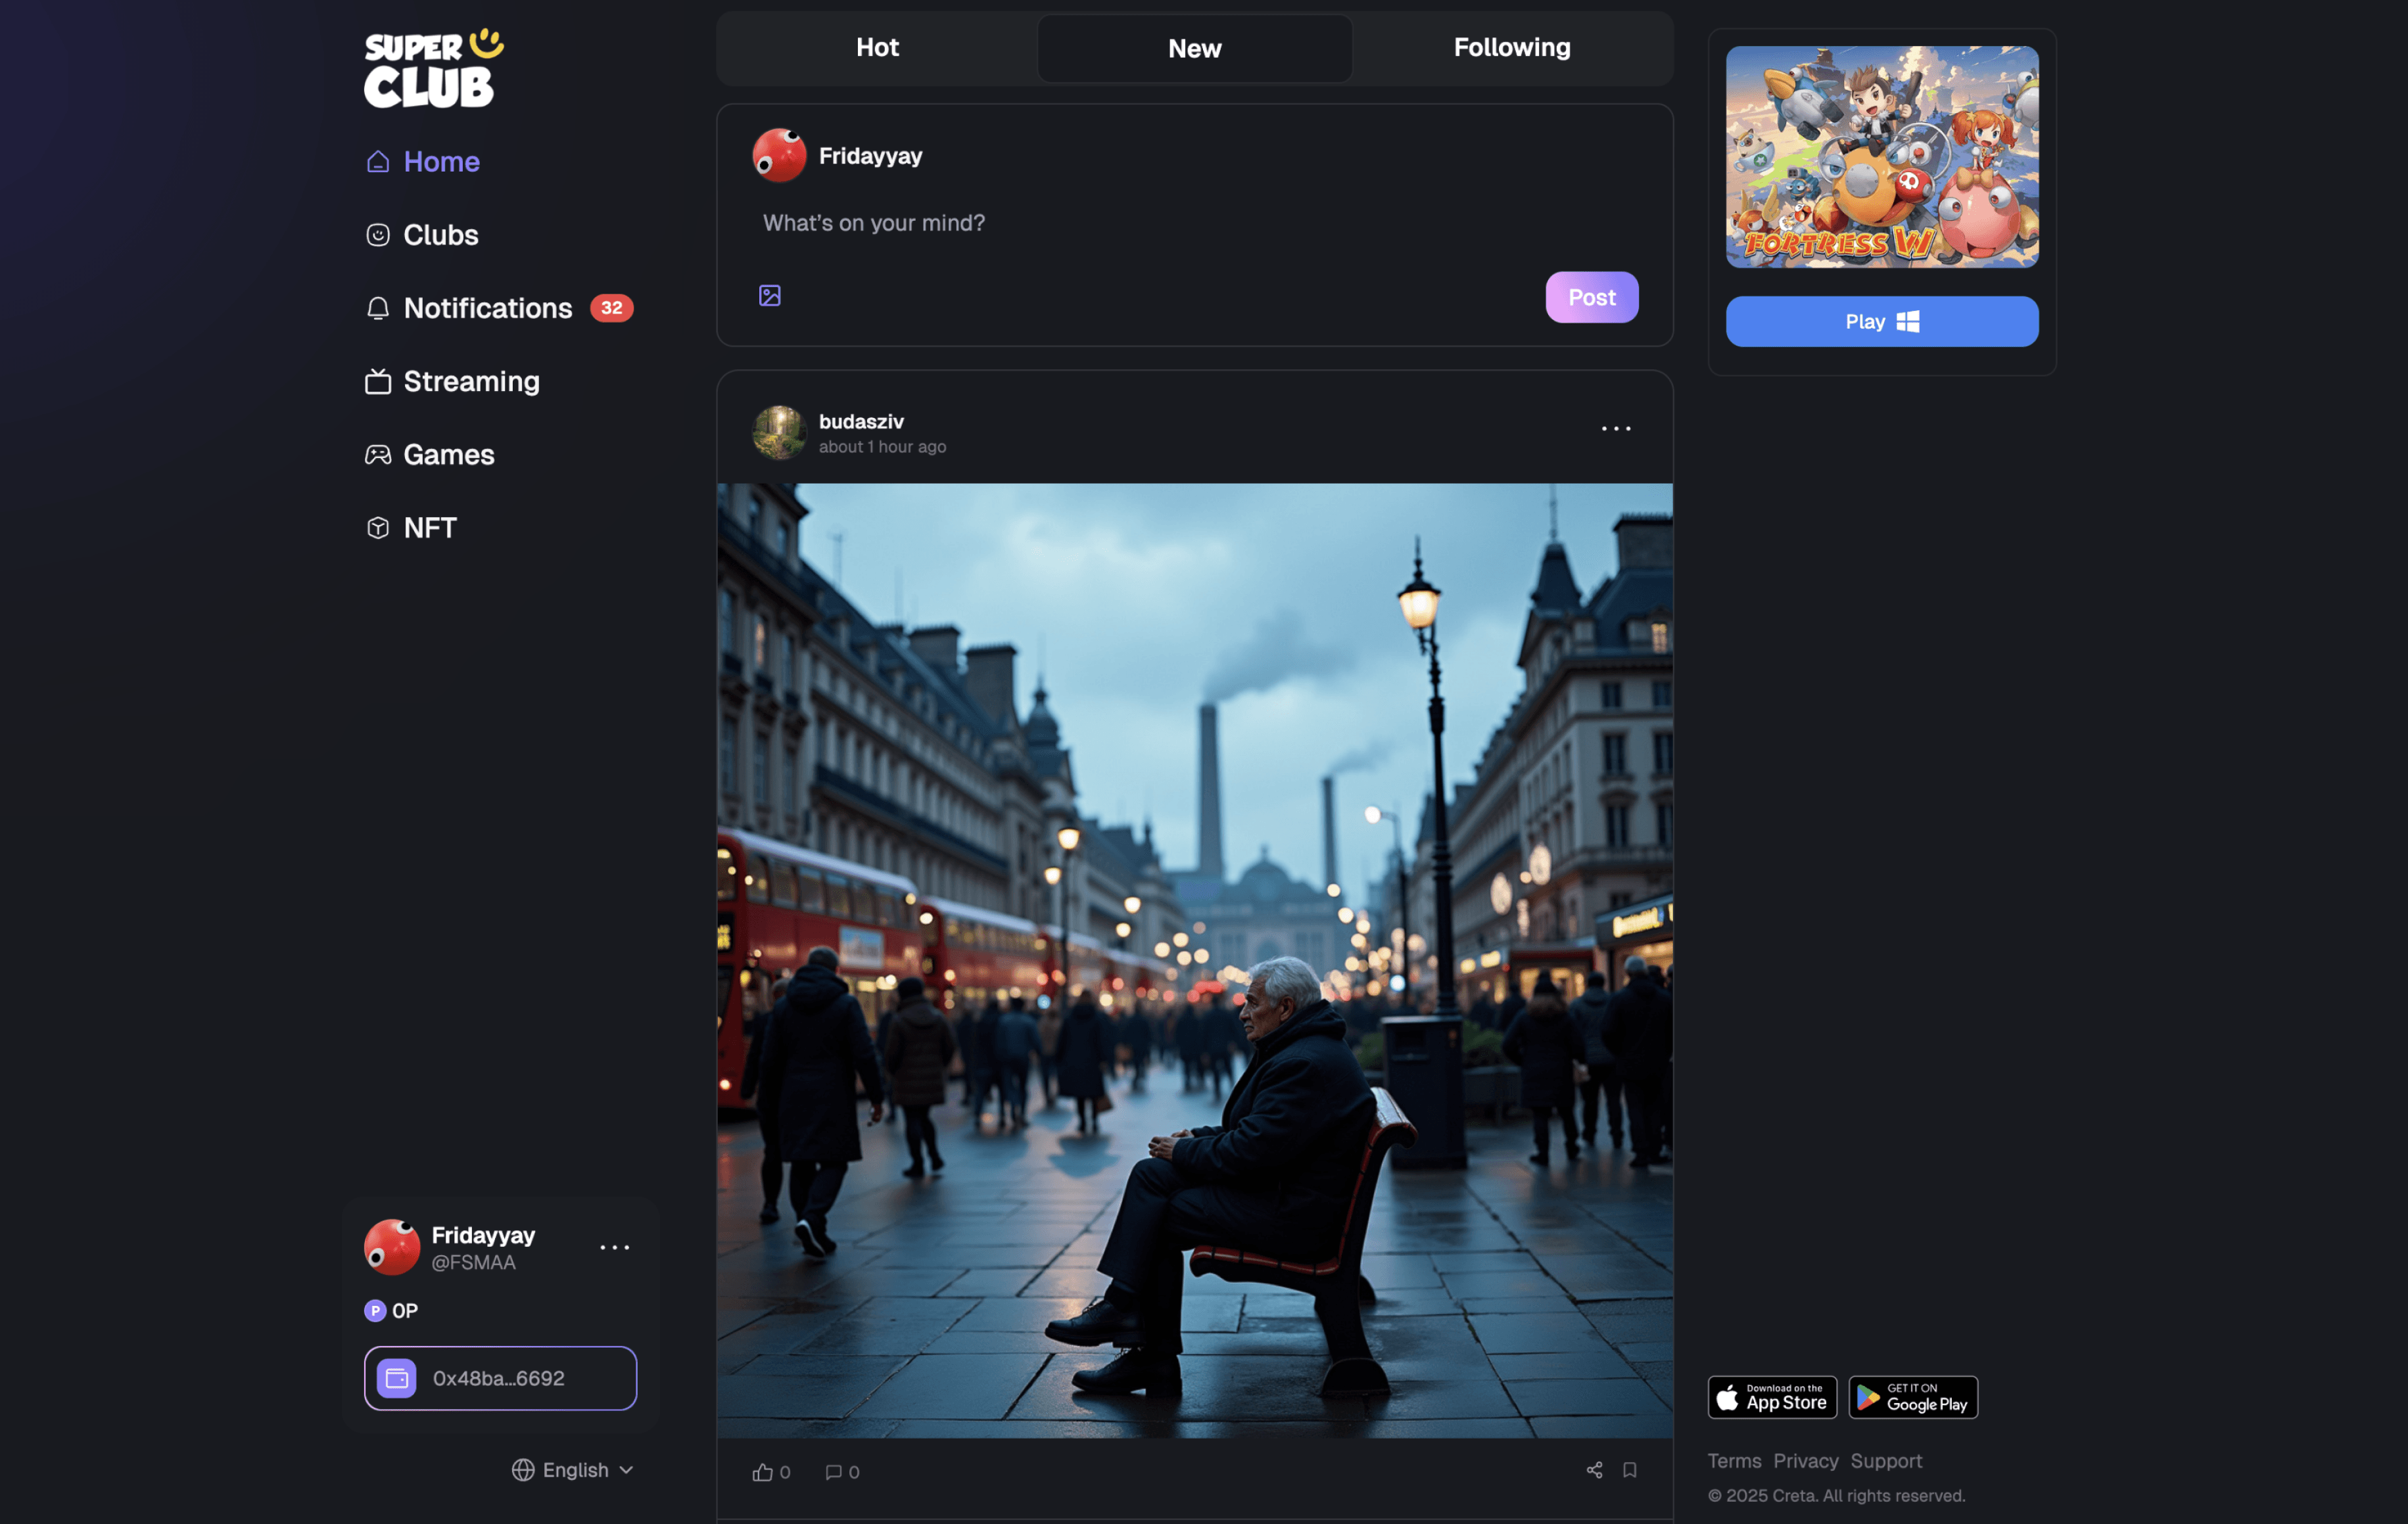Viewport: 2408px width, 1524px height.
Task: Click the Play button for Fortress W
Action: (x=1881, y=321)
